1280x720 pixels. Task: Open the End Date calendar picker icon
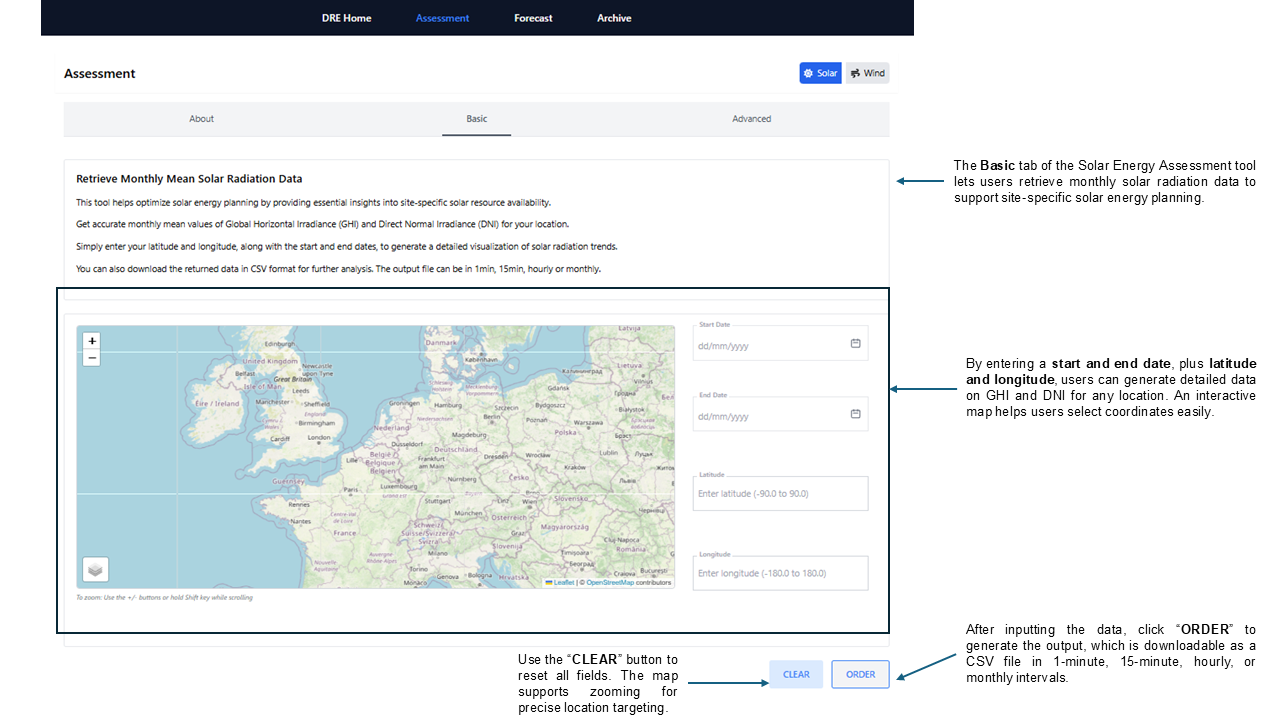[x=855, y=413]
